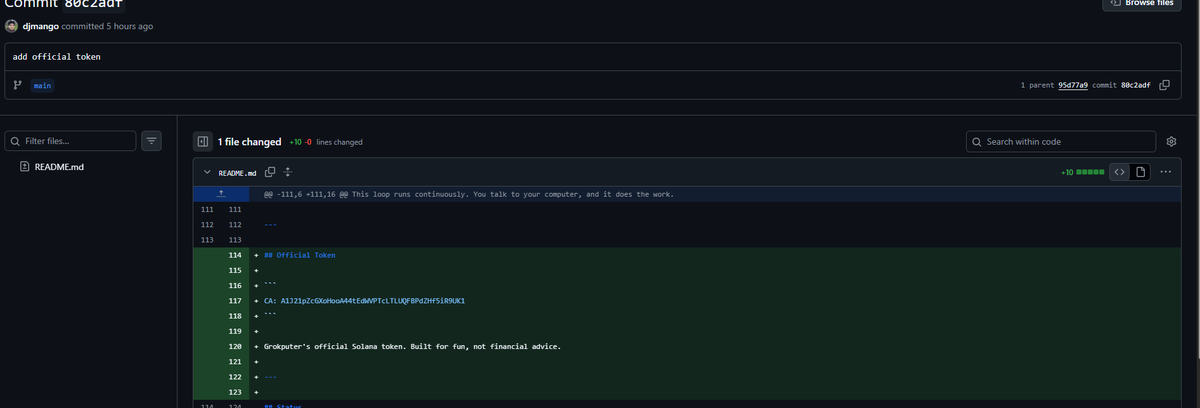This screenshot has height=408, width=1200.
Task: Click djmango's avatar picture
Action: click(12, 26)
